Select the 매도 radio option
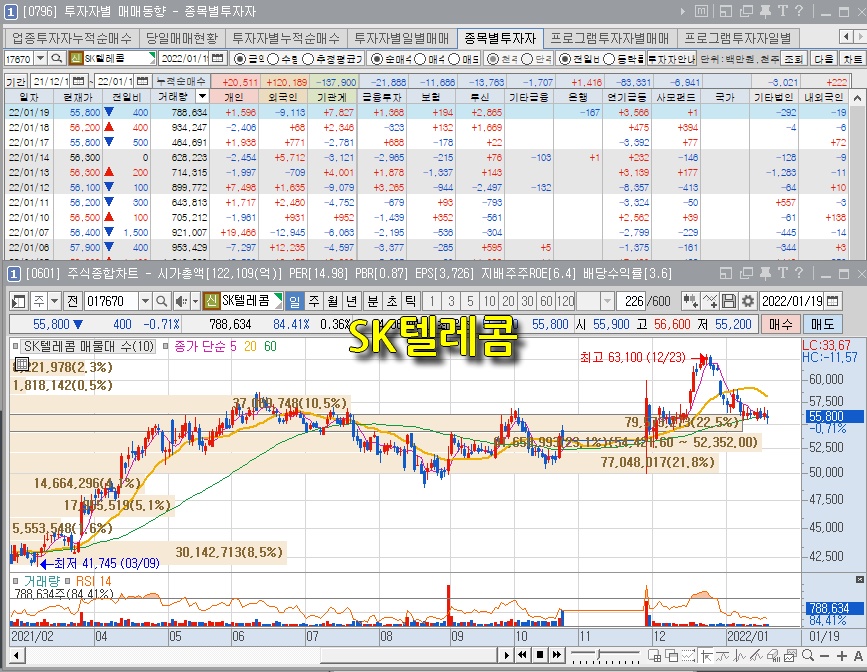This screenshot has width=867, height=672. (455, 59)
